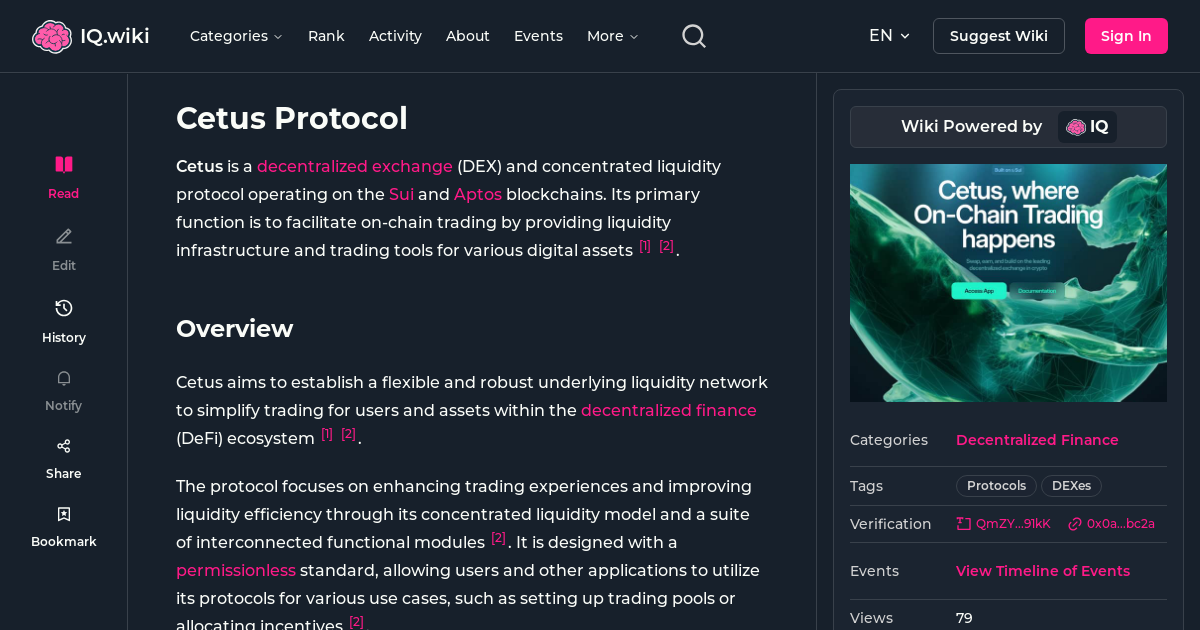This screenshot has height=630, width=1200.
Task: Select the Protocols tag
Action: tap(995, 485)
